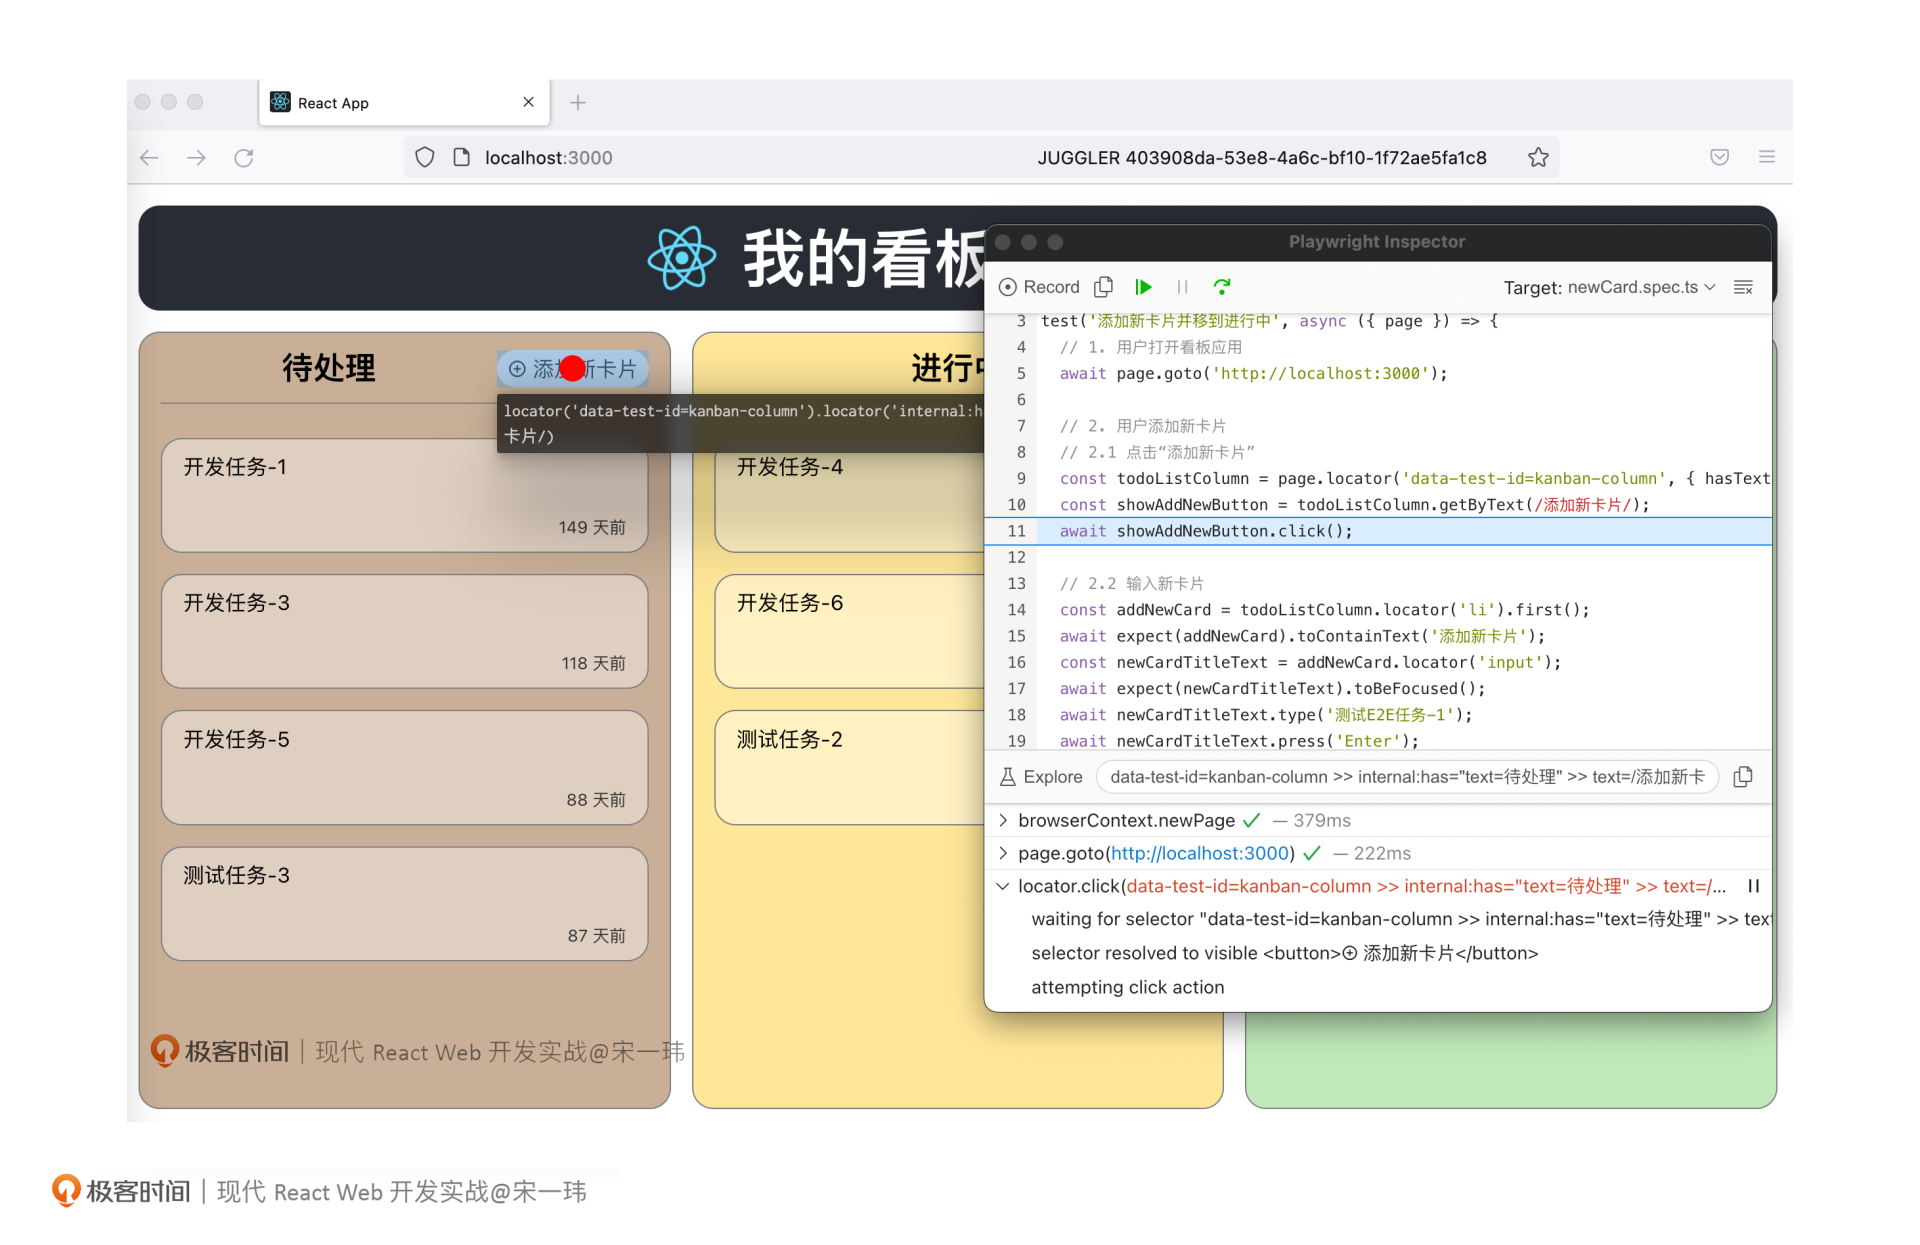
Task: Select card 测试任务-2
Action: [x=850, y=767]
